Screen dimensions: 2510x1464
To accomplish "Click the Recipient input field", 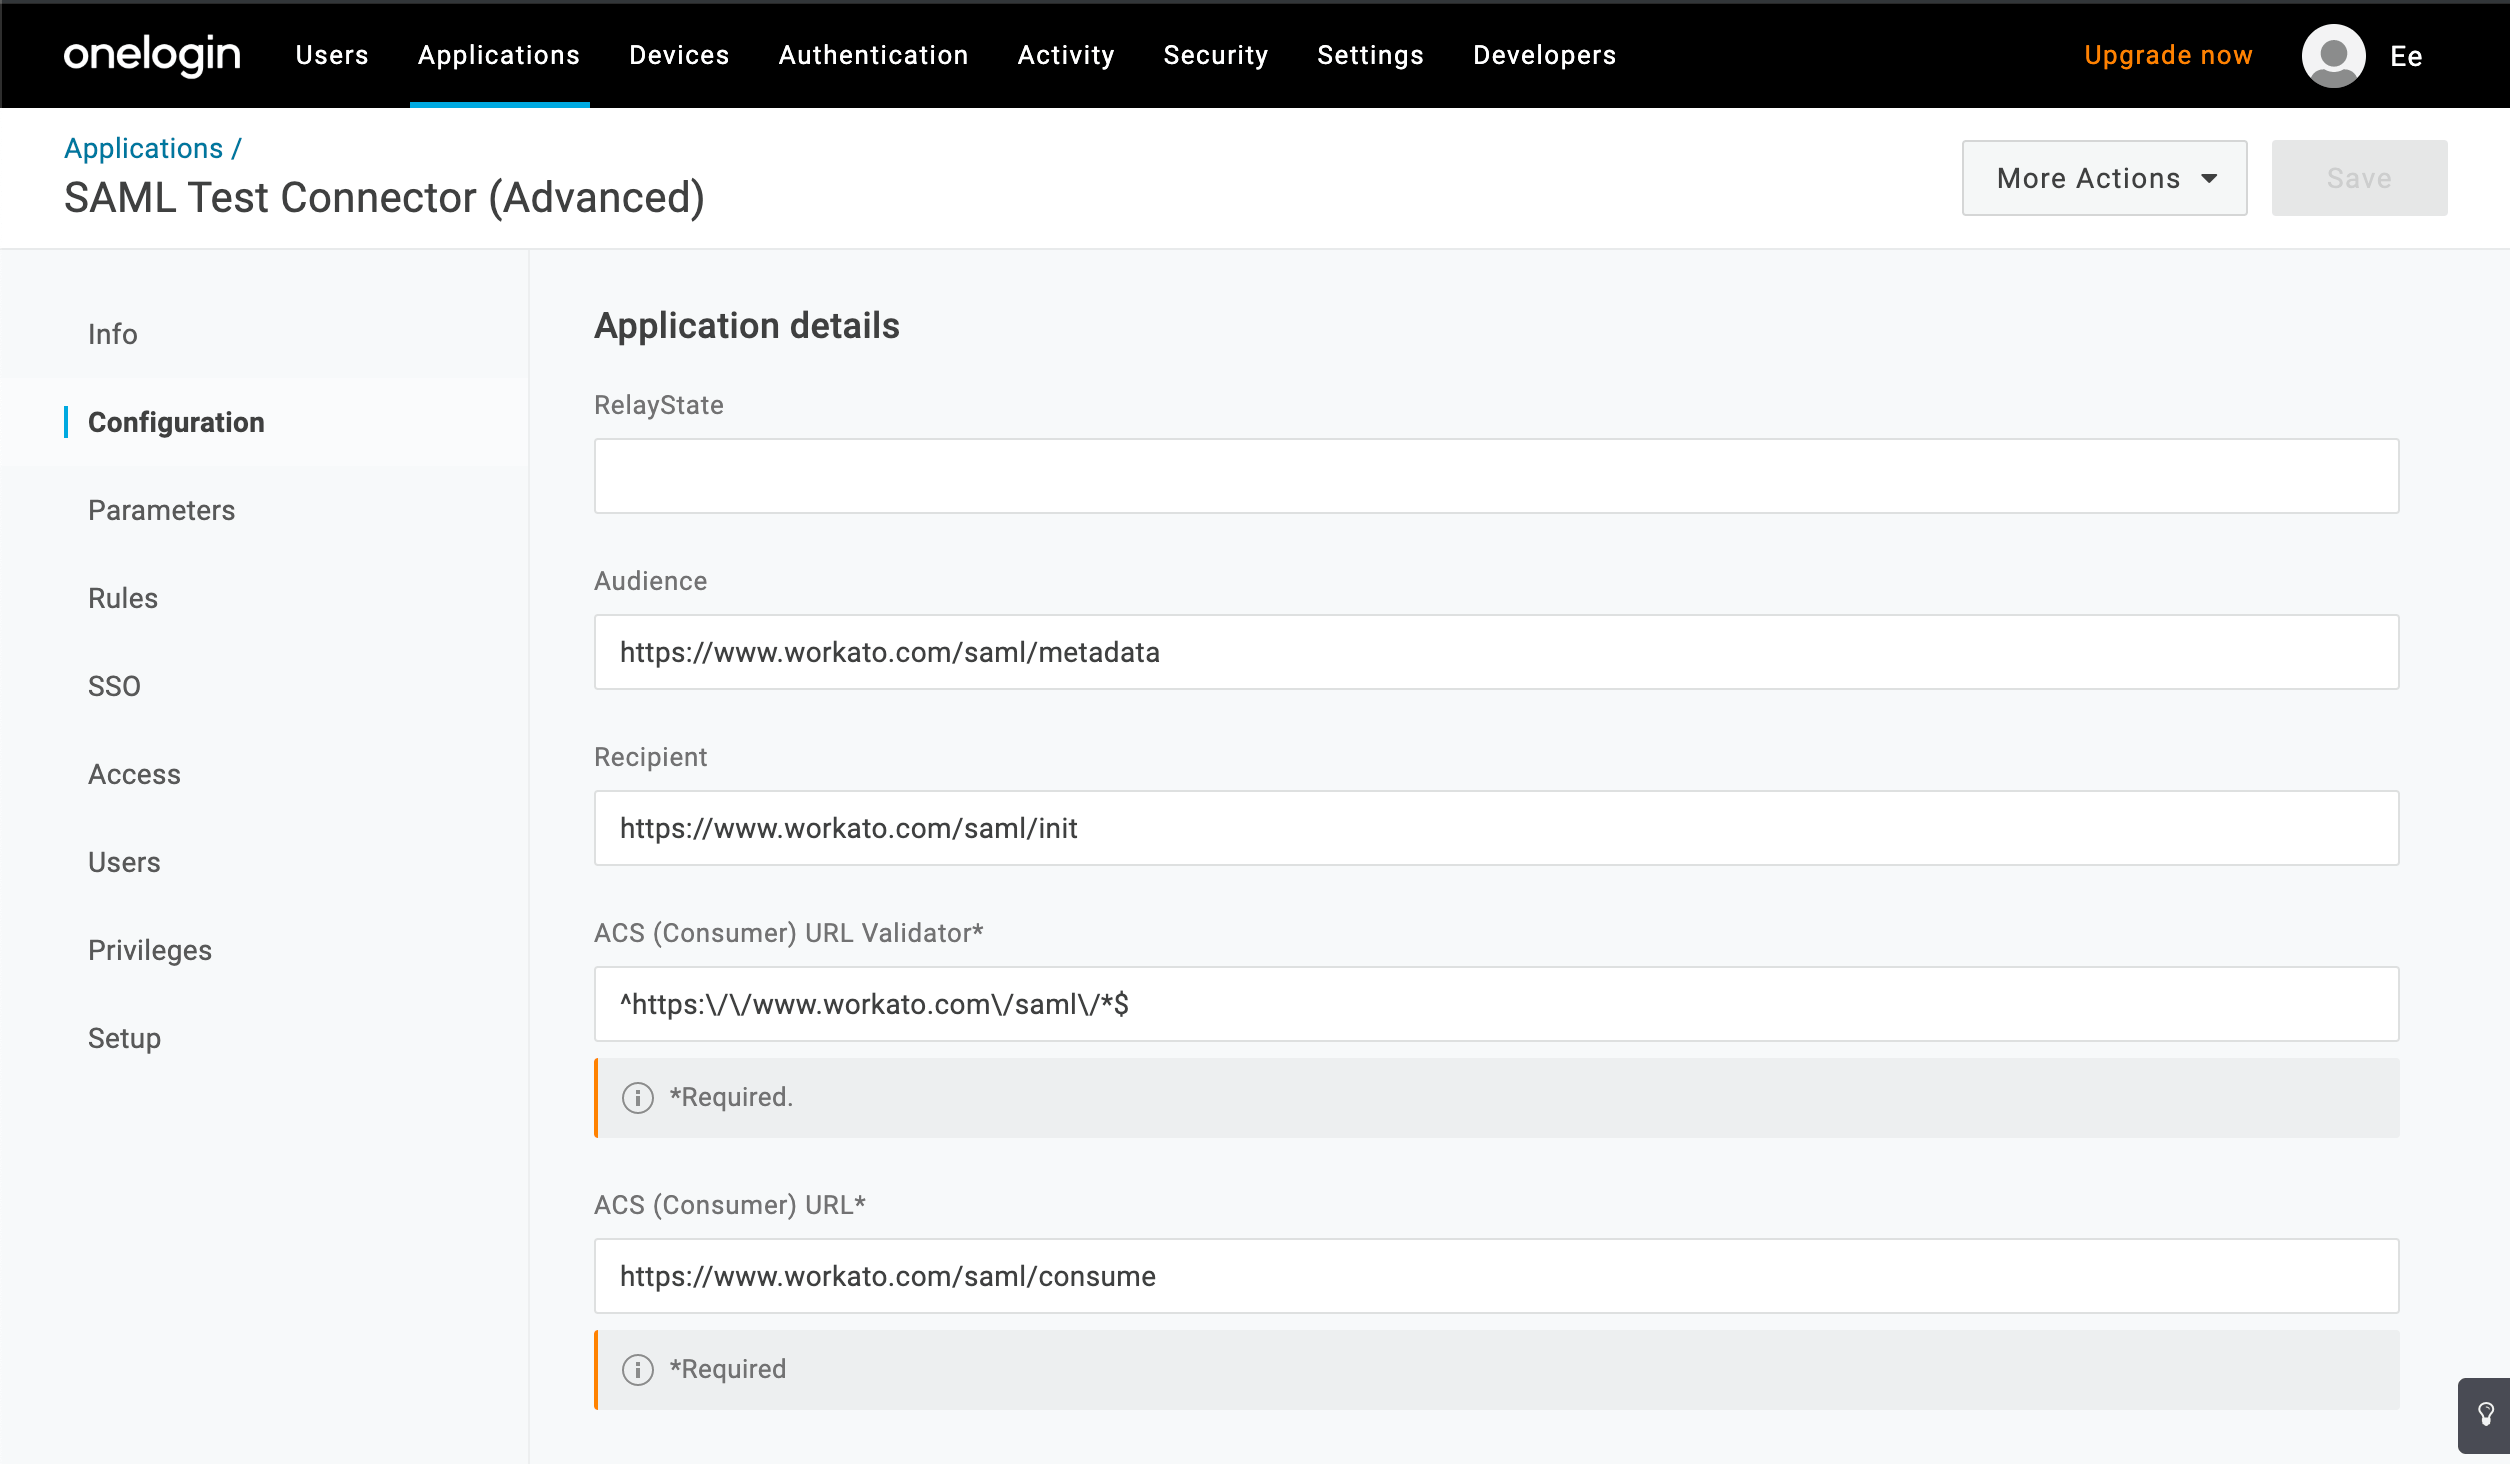I will coord(1496,828).
